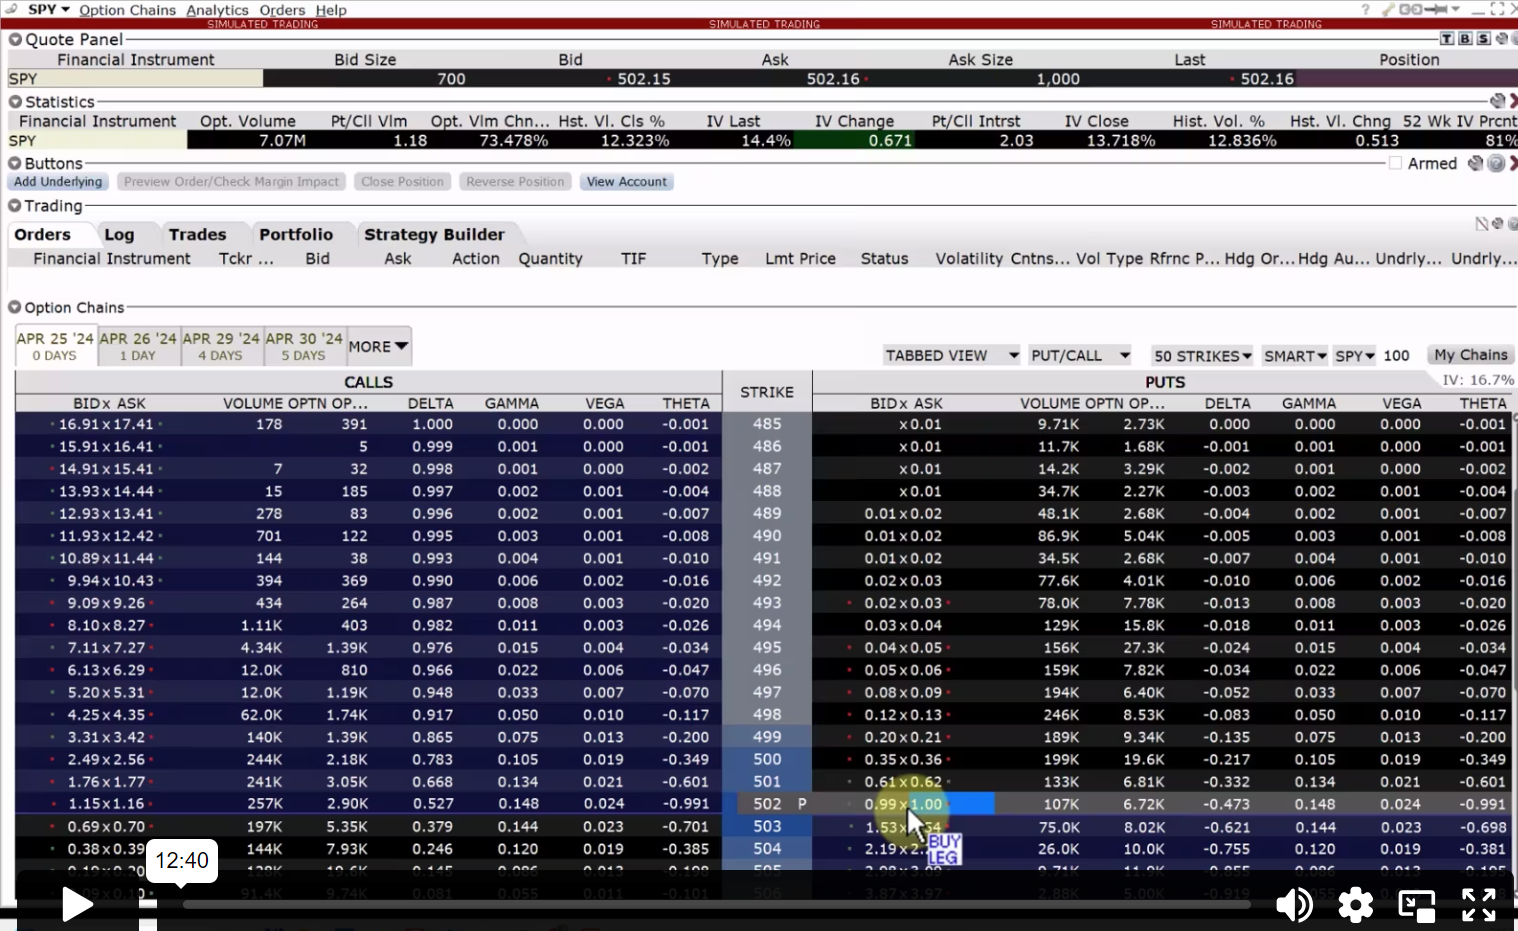Switch to the Log tab

[119, 234]
